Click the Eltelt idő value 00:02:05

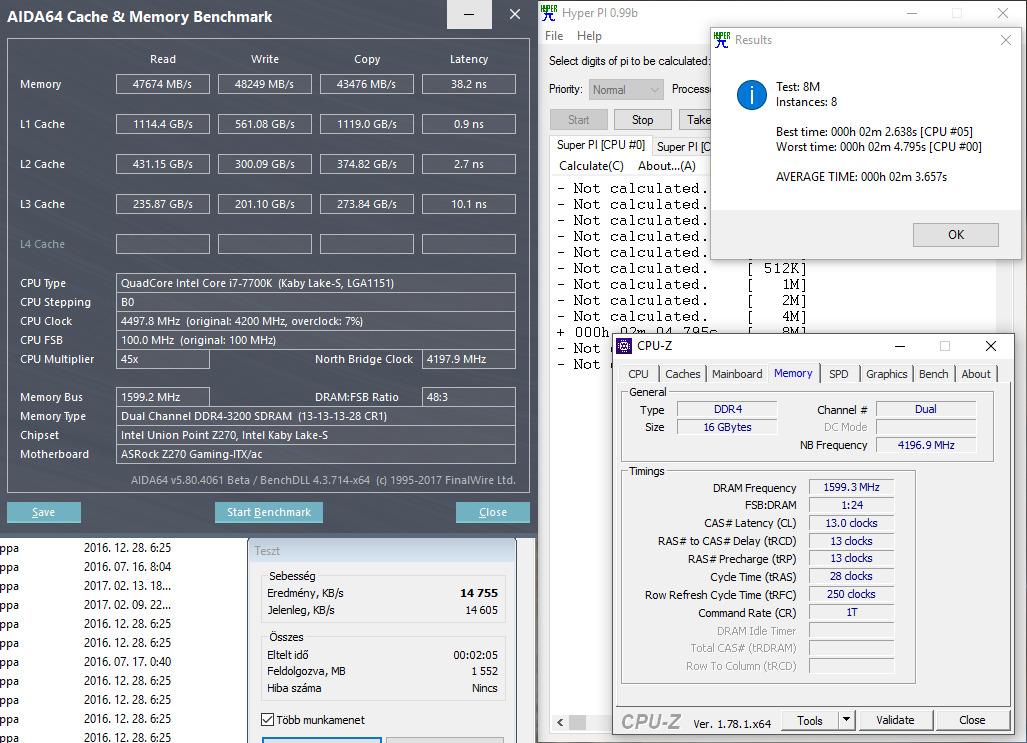pos(476,655)
